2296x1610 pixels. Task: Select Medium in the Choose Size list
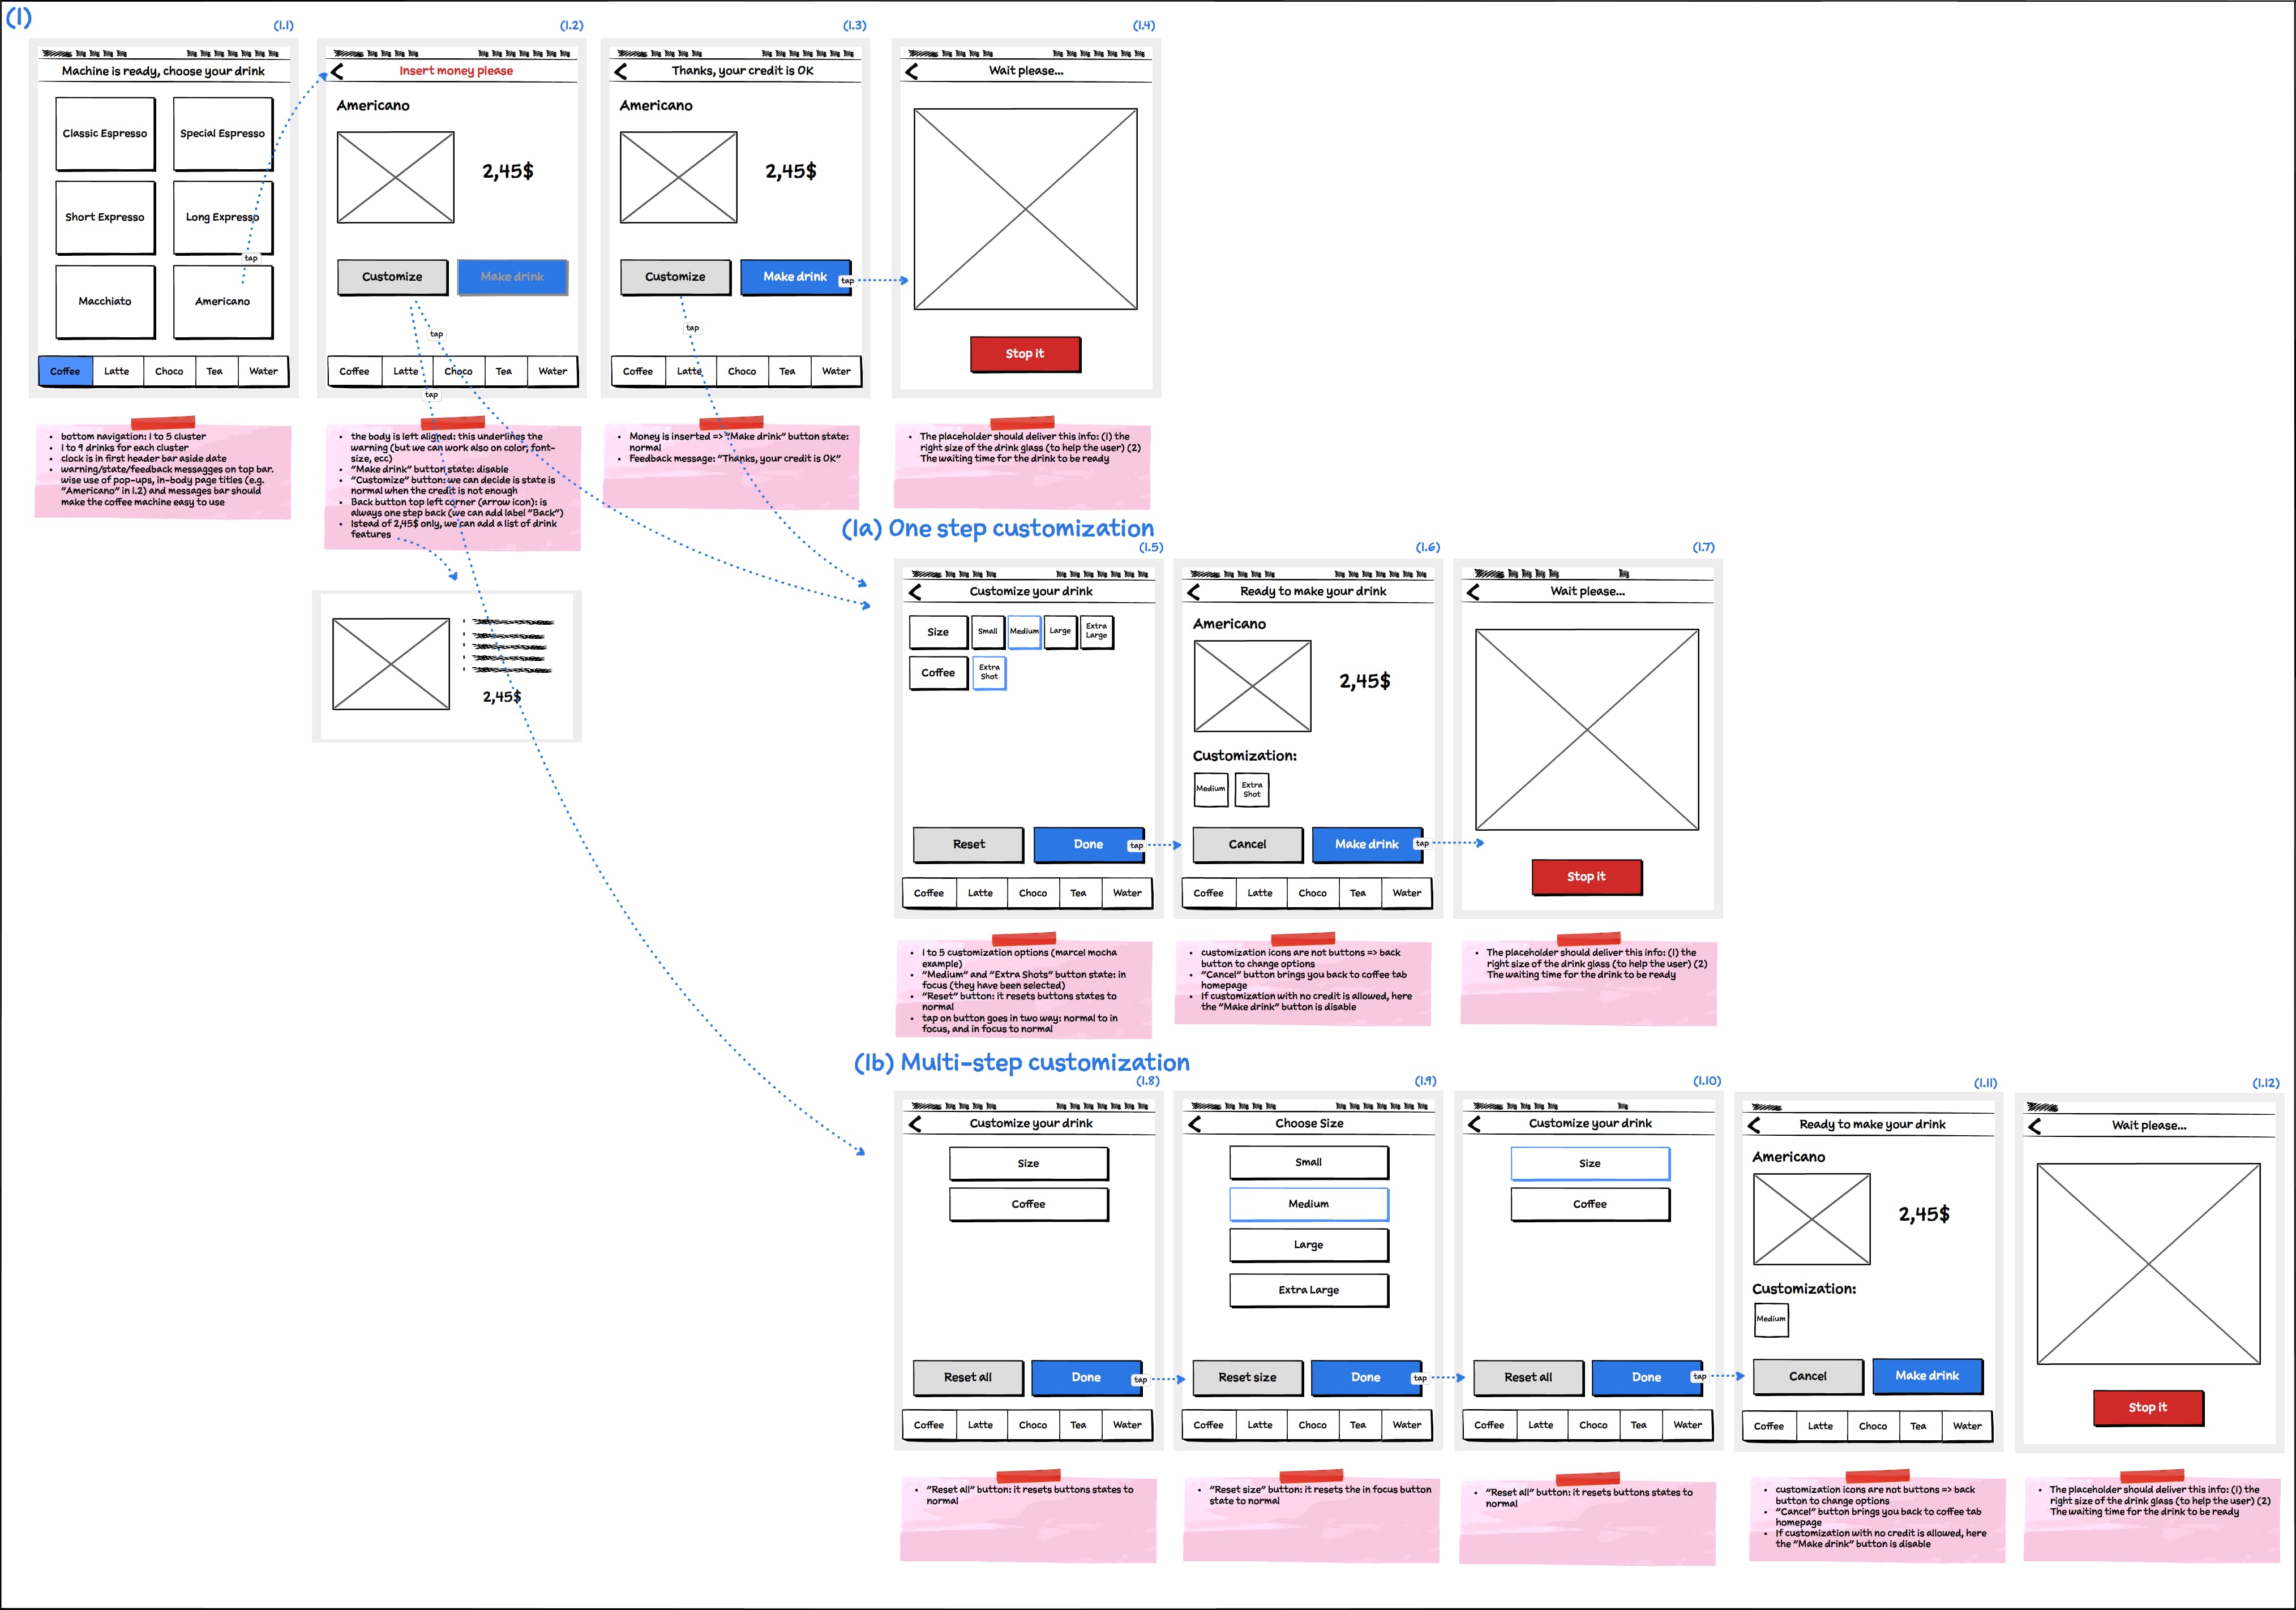point(1309,1205)
